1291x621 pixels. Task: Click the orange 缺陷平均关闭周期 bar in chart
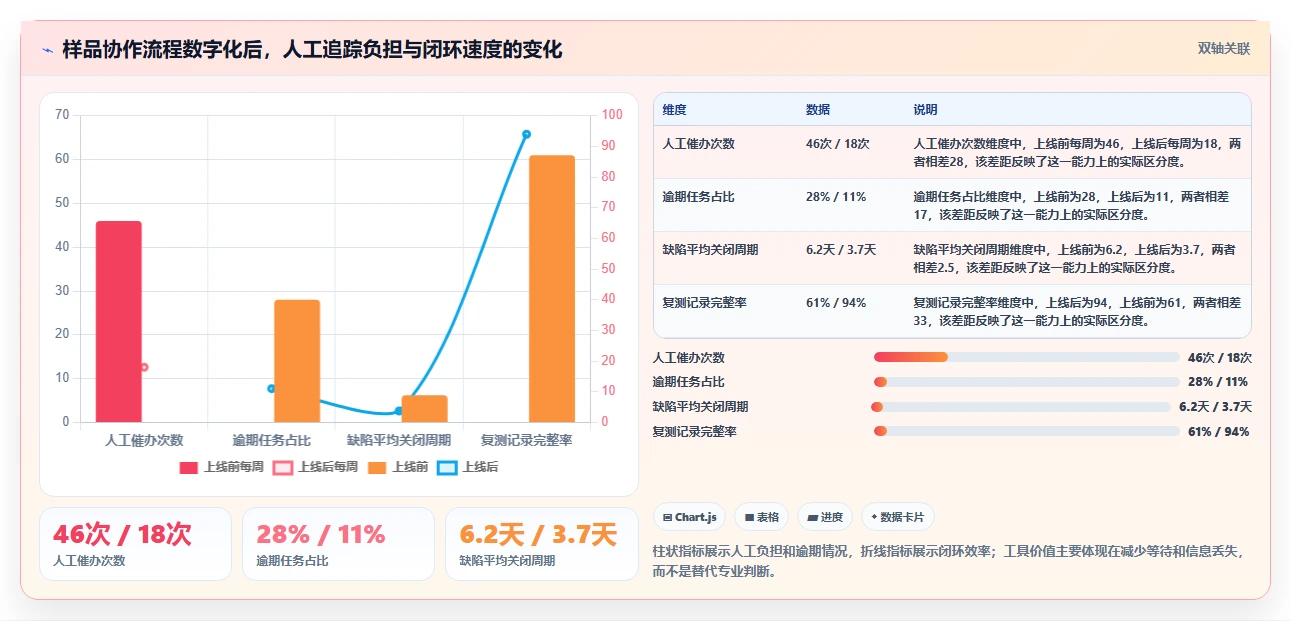pyautogui.click(x=425, y=409)
